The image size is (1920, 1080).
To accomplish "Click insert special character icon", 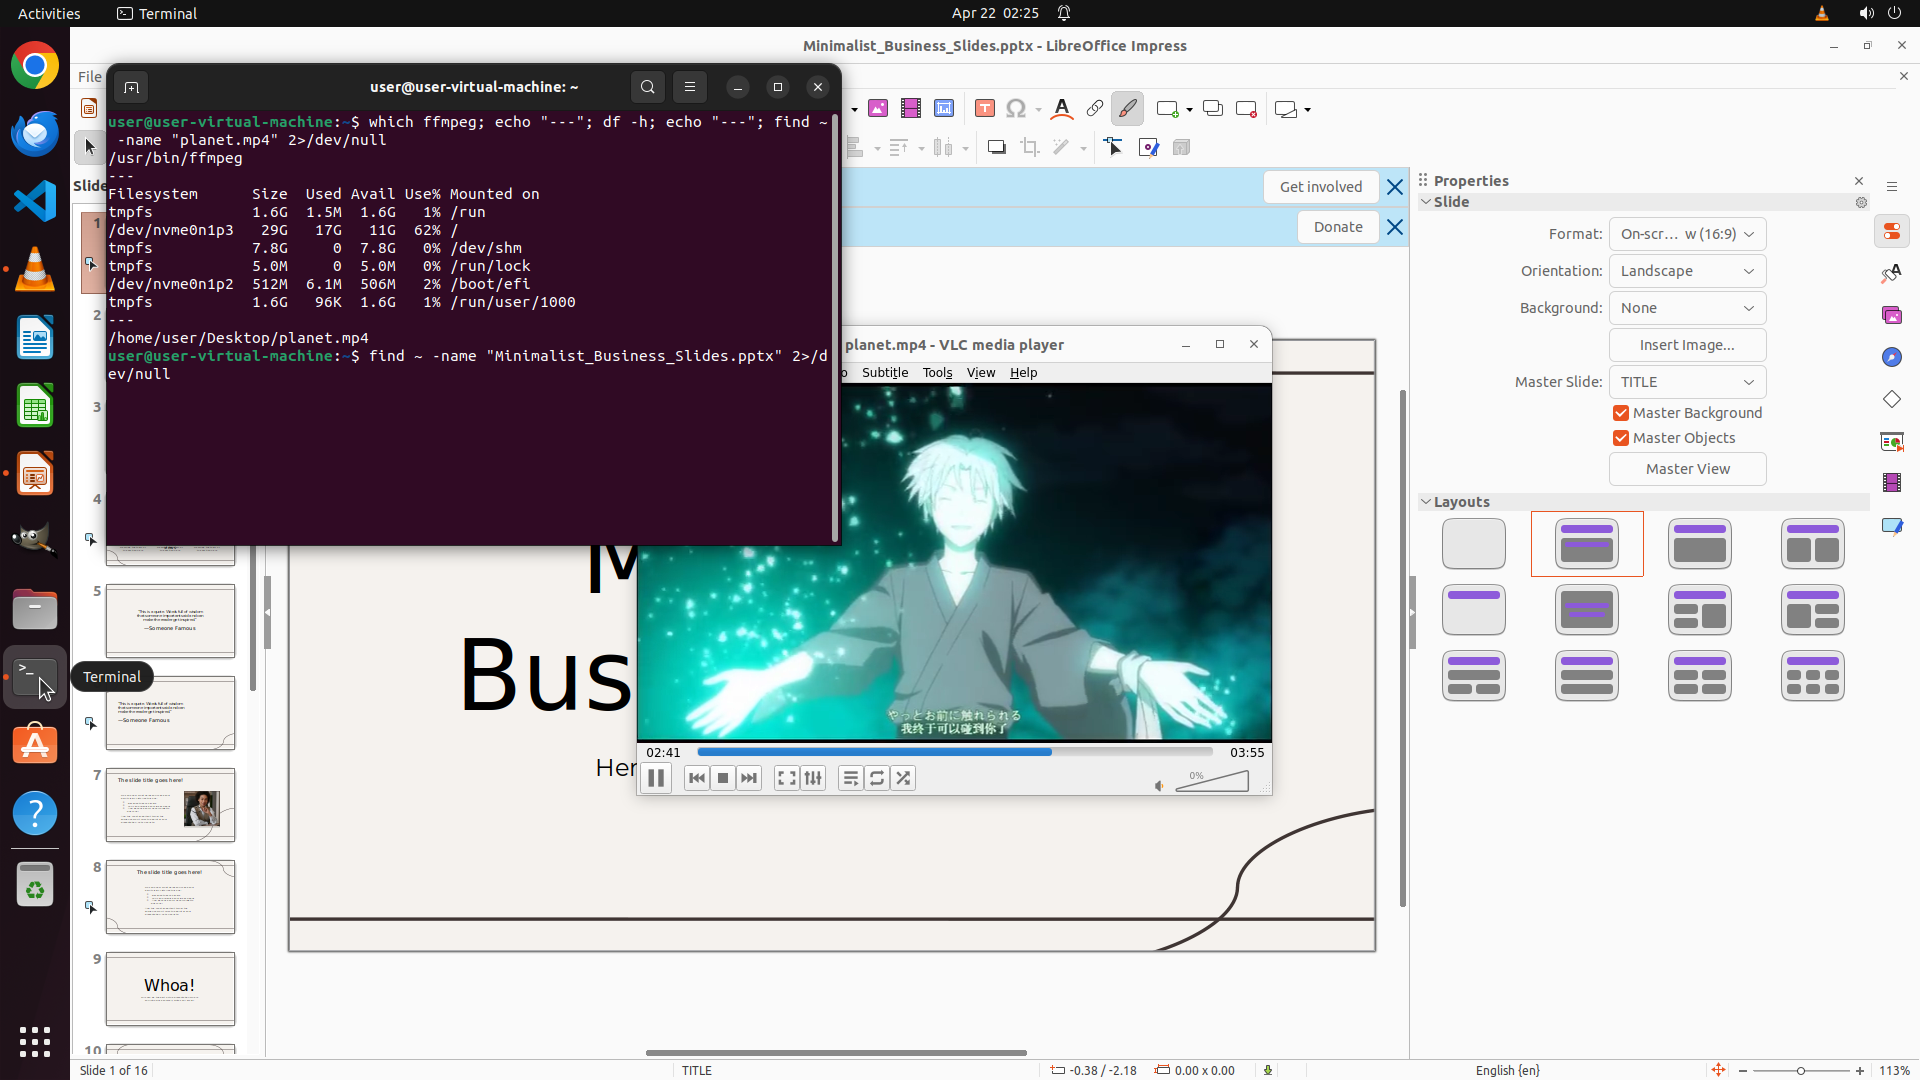I will pos(1016,109).
